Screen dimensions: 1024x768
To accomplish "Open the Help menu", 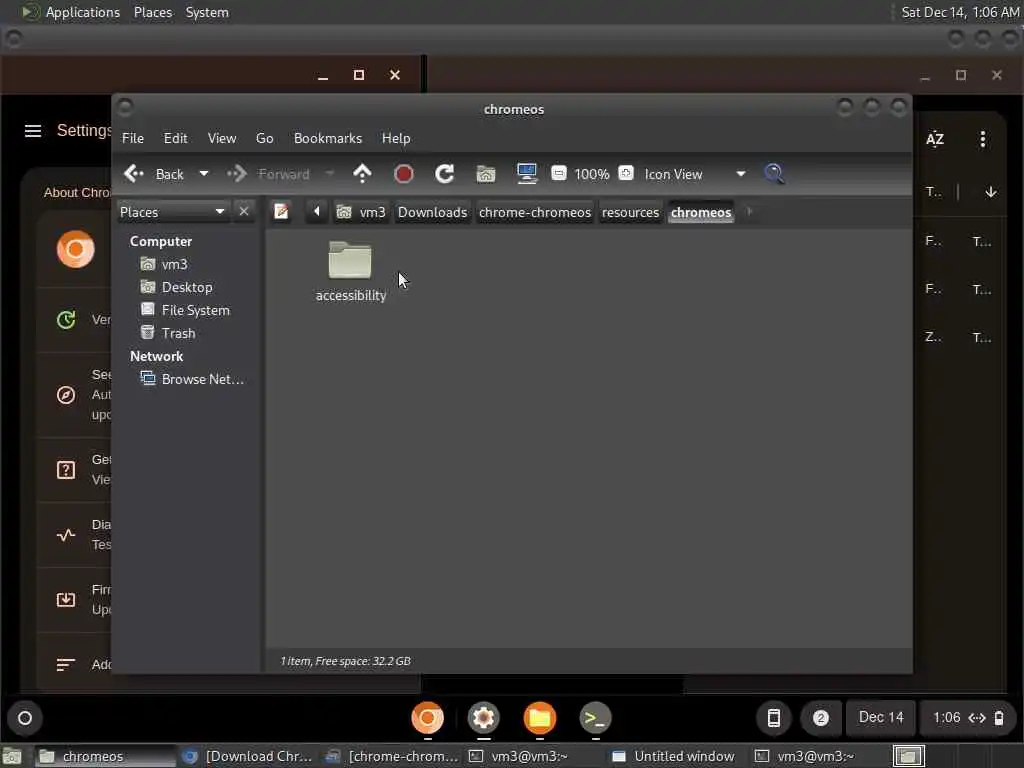I will [x=396, y=138].
